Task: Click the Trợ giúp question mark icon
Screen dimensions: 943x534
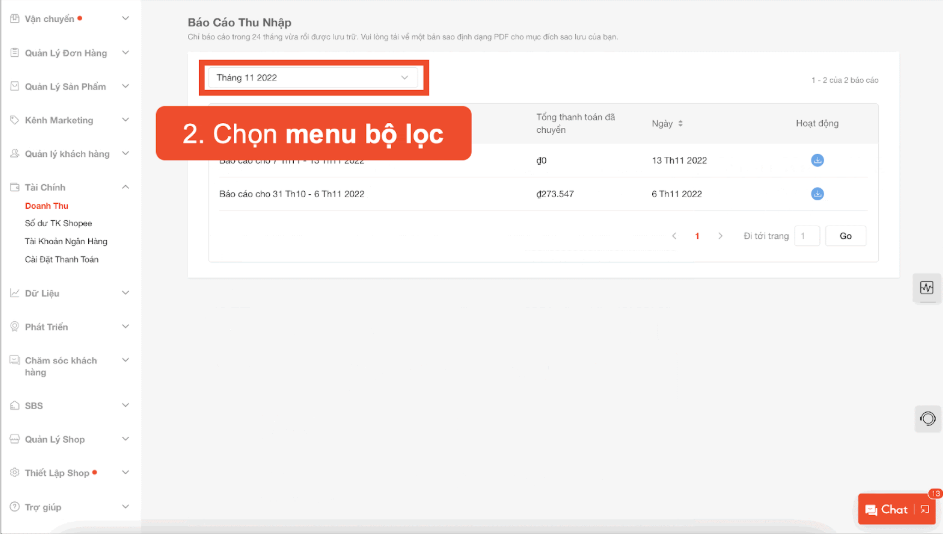Action: click(14, 507)
